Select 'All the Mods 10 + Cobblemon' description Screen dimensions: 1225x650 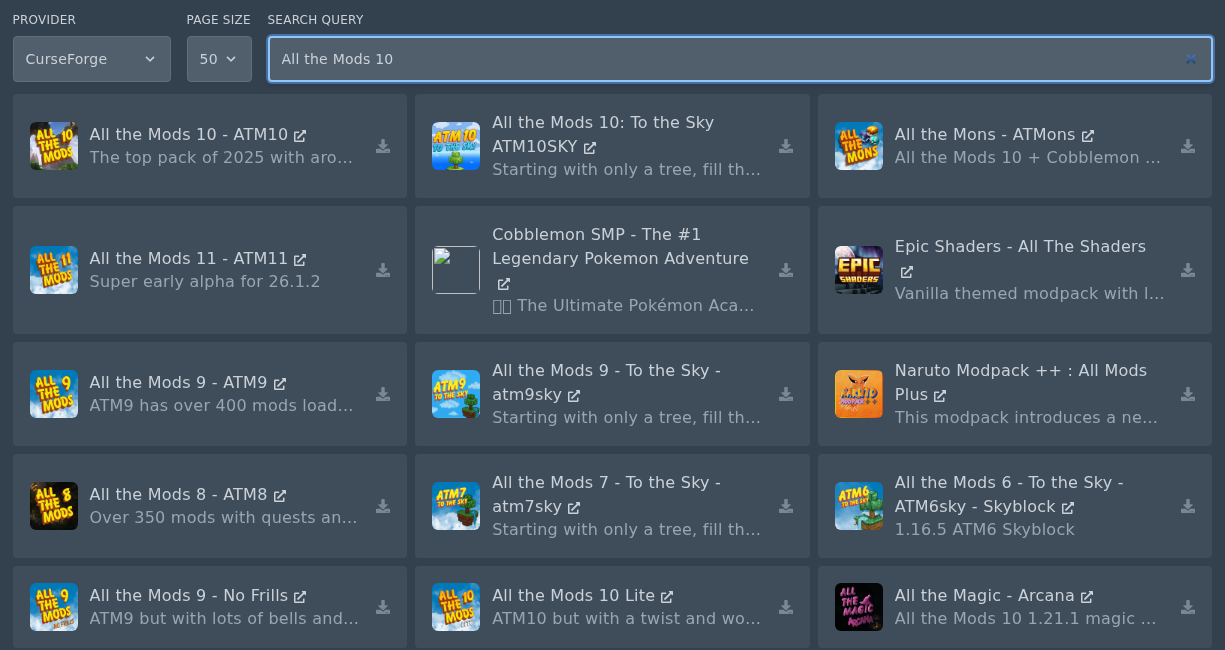[1028, 158]
